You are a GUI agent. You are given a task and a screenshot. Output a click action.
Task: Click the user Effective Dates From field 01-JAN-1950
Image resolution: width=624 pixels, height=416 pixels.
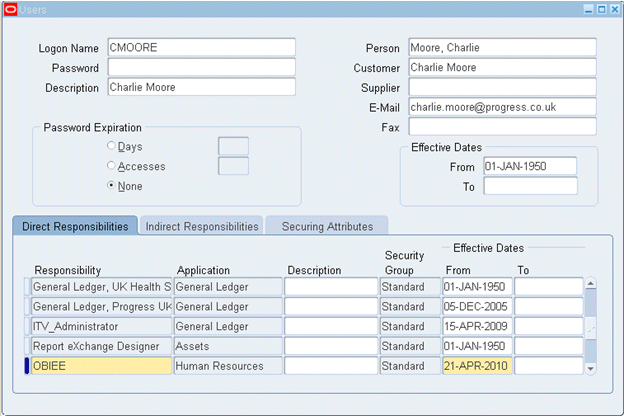pyautogui.click(x=530, y=166)
